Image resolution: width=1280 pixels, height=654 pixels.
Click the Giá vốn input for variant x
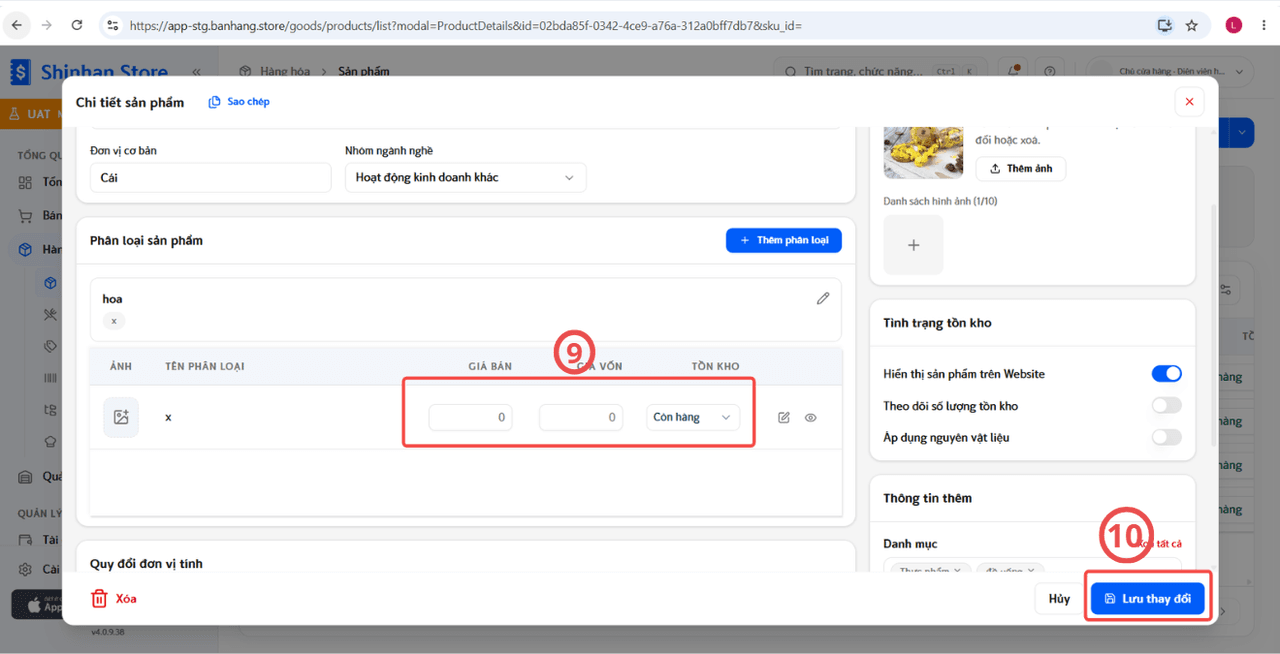coord(581,417)
